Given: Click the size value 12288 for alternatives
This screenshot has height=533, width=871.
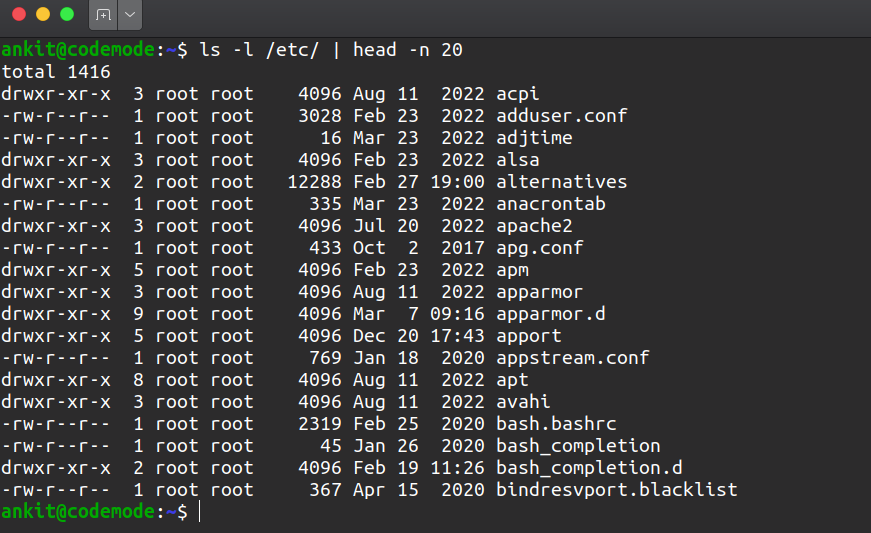Looking at the screenshot, I should tap(314, 182).
